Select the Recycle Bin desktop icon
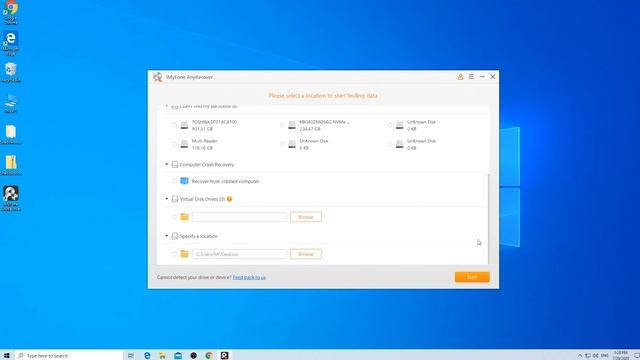Viewport: 640px width, 360px height. [x=11, y=73]
